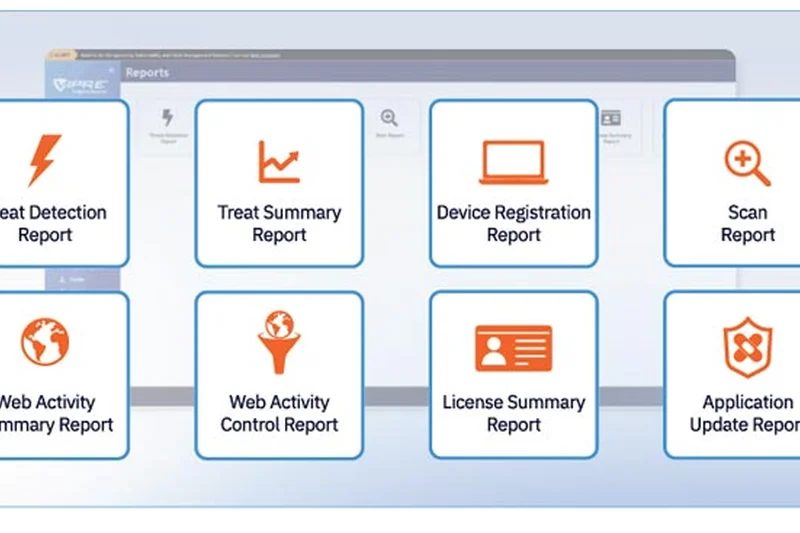
Task: Open the License Summary Report card
Action: tap(513, 375)
